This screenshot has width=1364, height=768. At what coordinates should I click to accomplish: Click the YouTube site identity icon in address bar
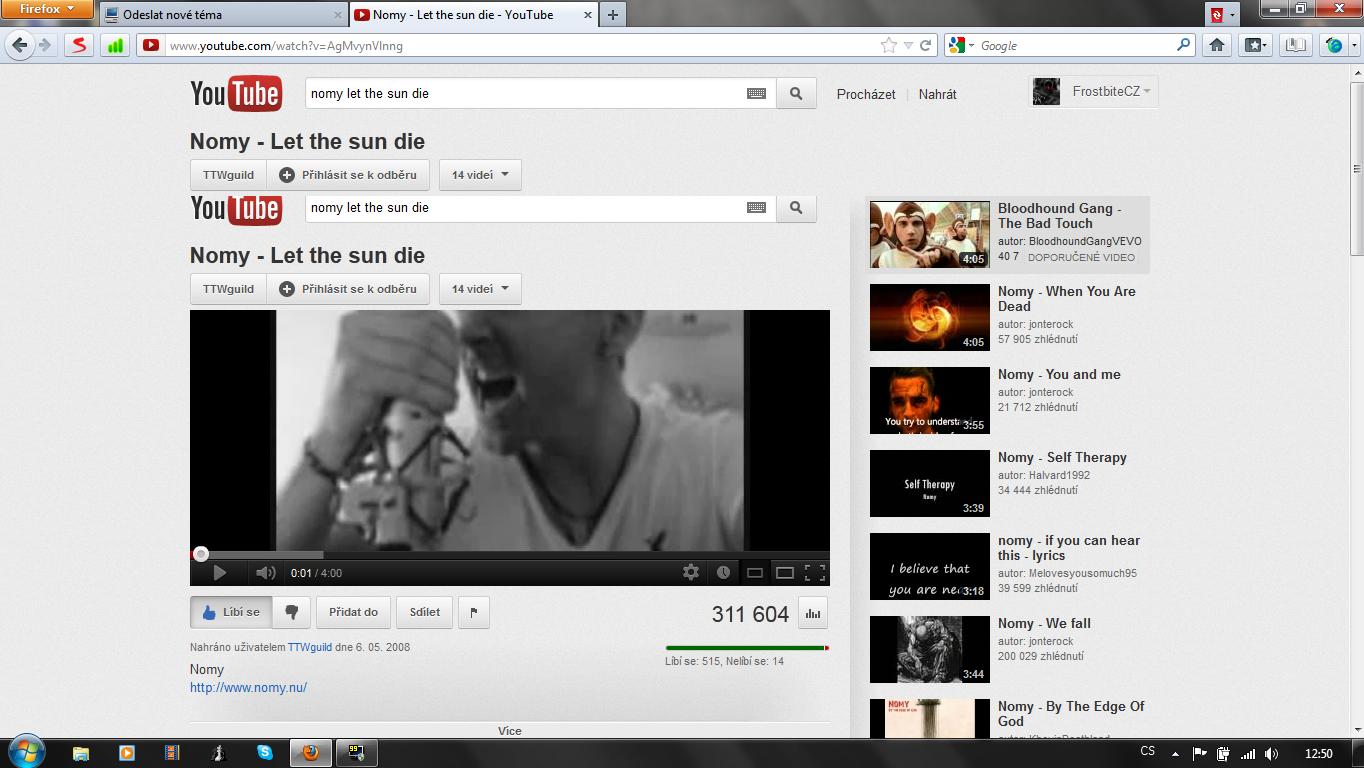coord(150,45)
